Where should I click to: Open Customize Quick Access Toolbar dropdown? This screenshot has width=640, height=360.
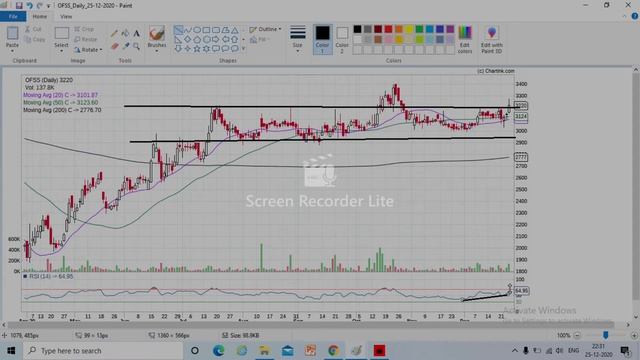click(x=49, y=6)
